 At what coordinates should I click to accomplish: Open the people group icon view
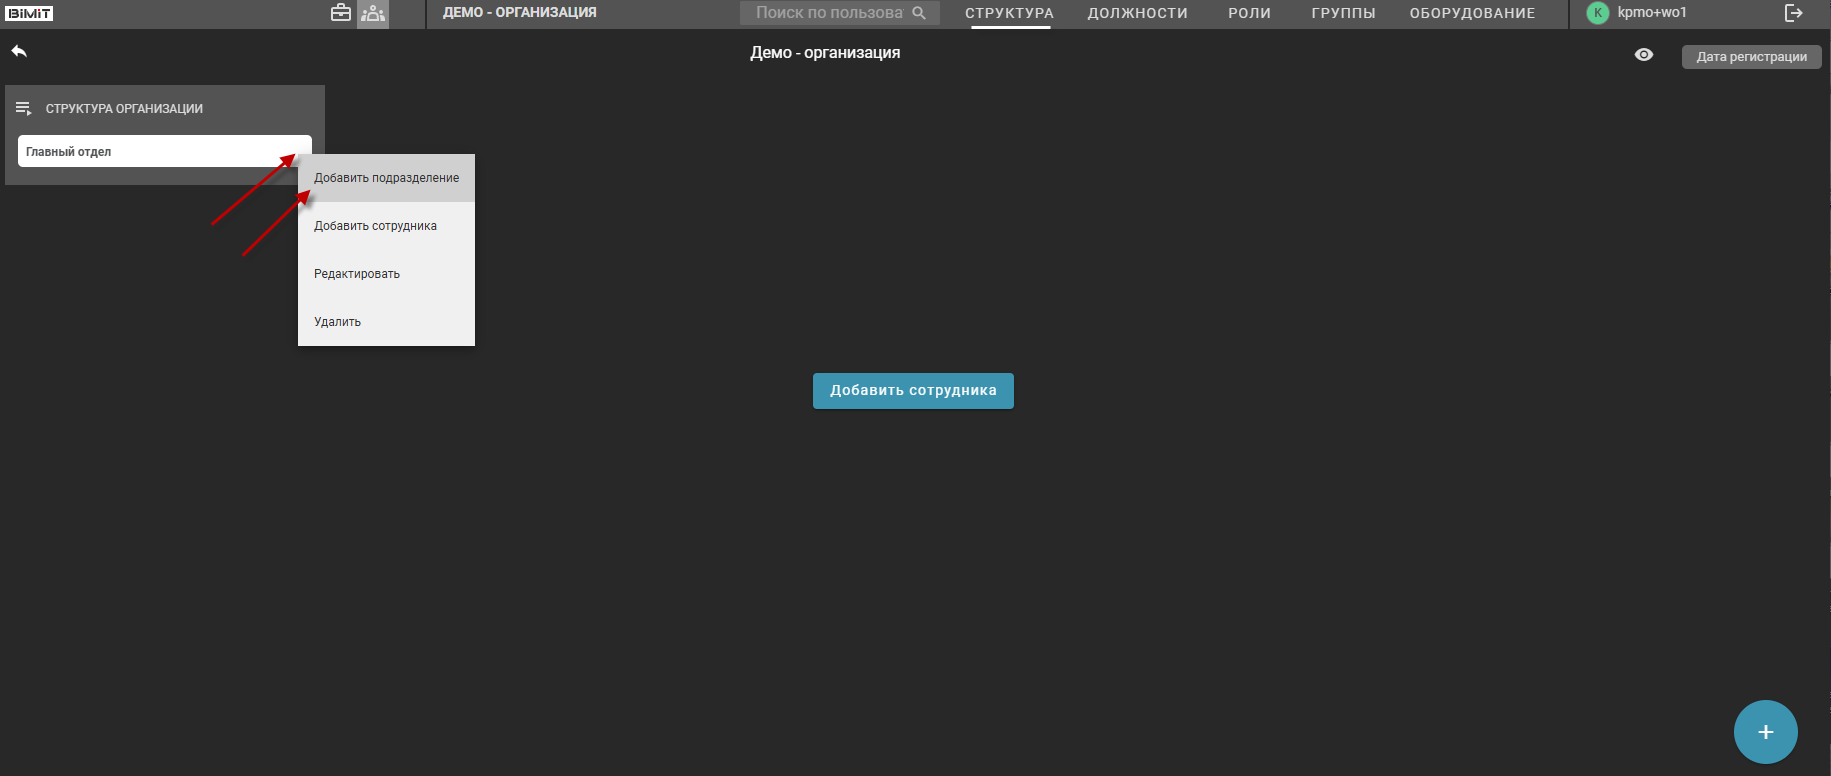(373, 13)
